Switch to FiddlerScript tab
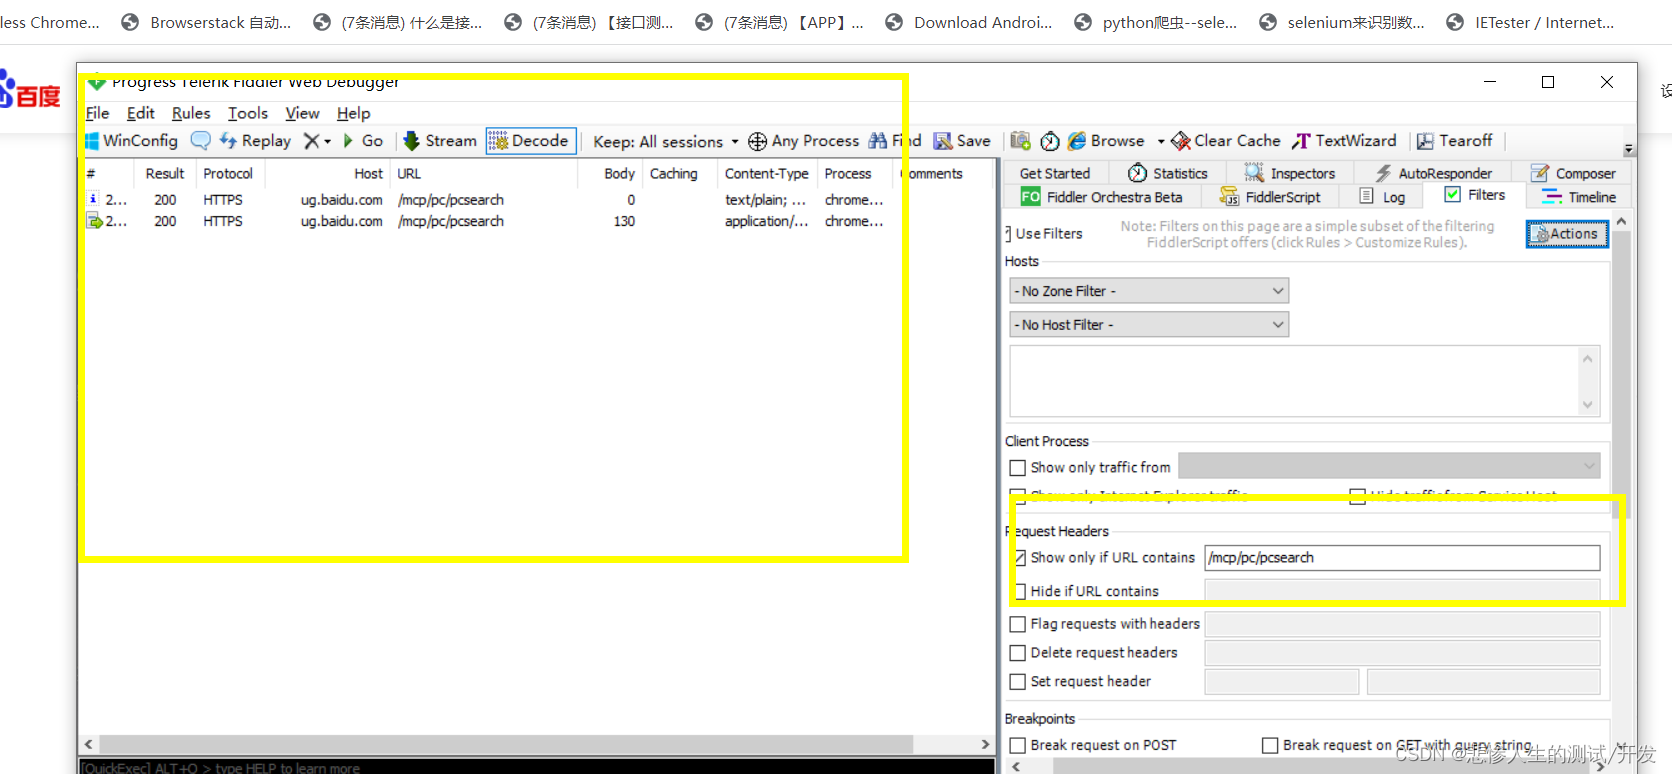 click(x=1270, y=197)
